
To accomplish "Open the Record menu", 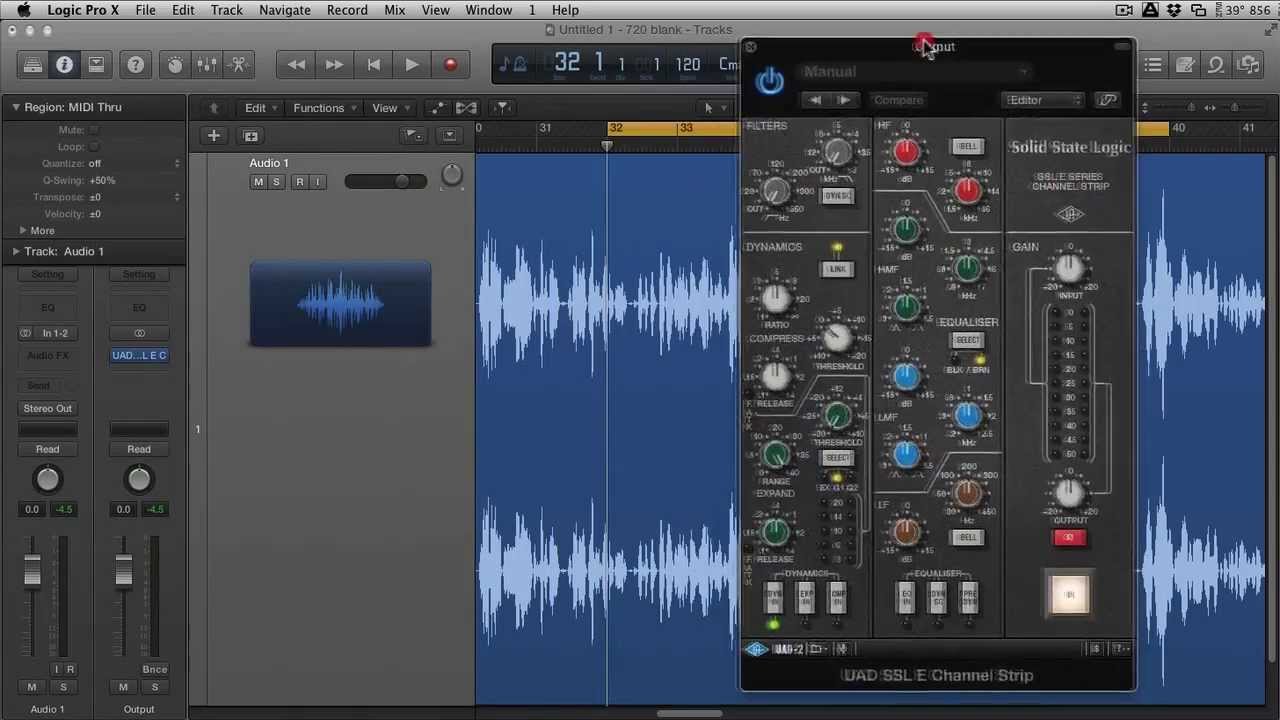I will coord(347,10).
